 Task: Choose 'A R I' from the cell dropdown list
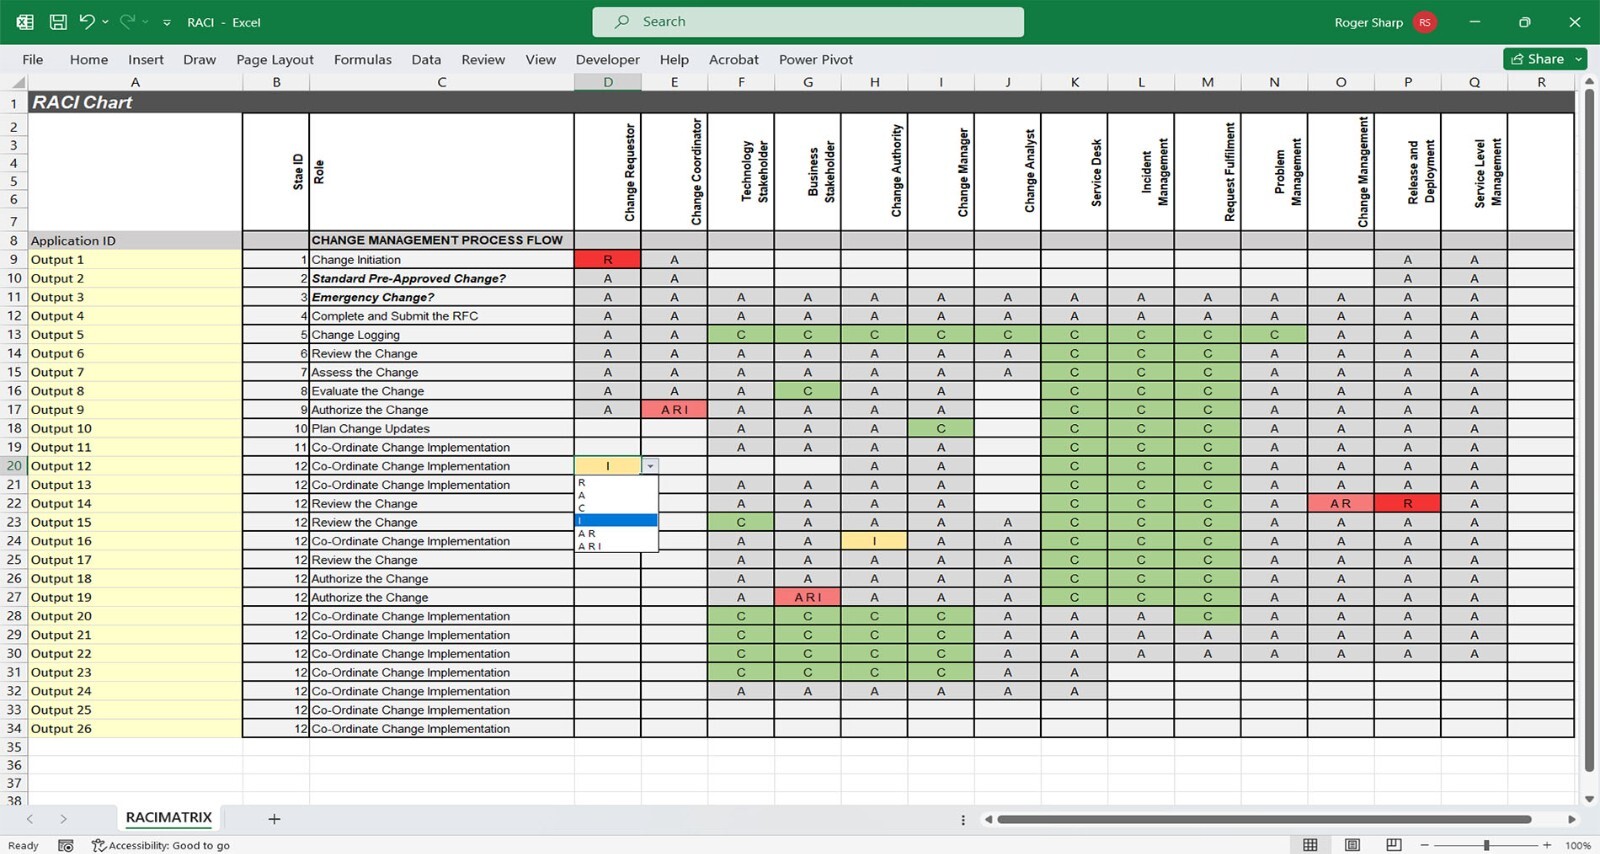pos(590,546)
